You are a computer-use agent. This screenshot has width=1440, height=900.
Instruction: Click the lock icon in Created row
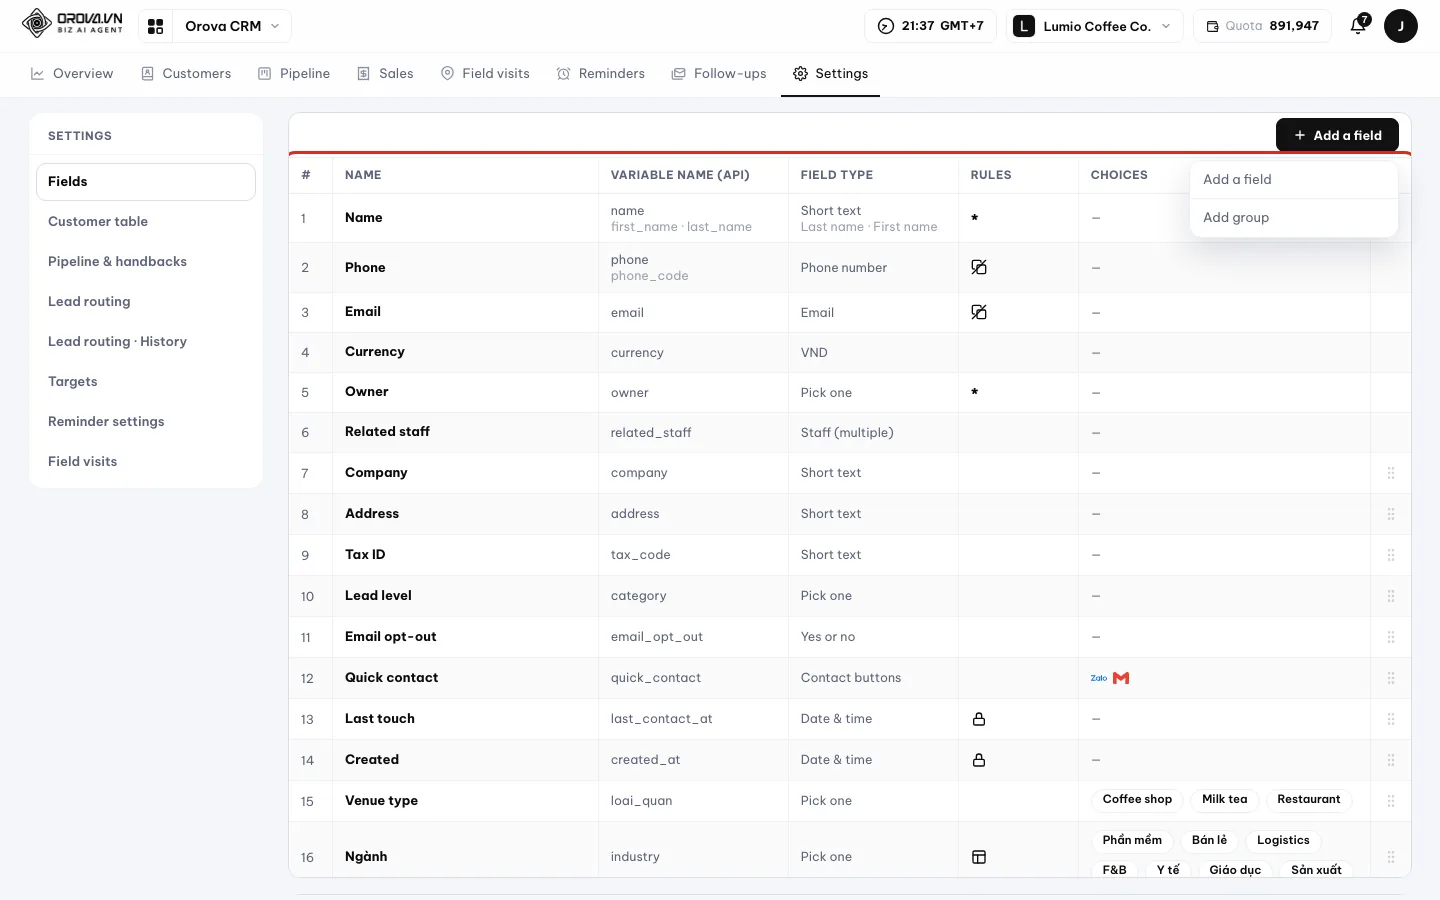[x=979, y=760]
